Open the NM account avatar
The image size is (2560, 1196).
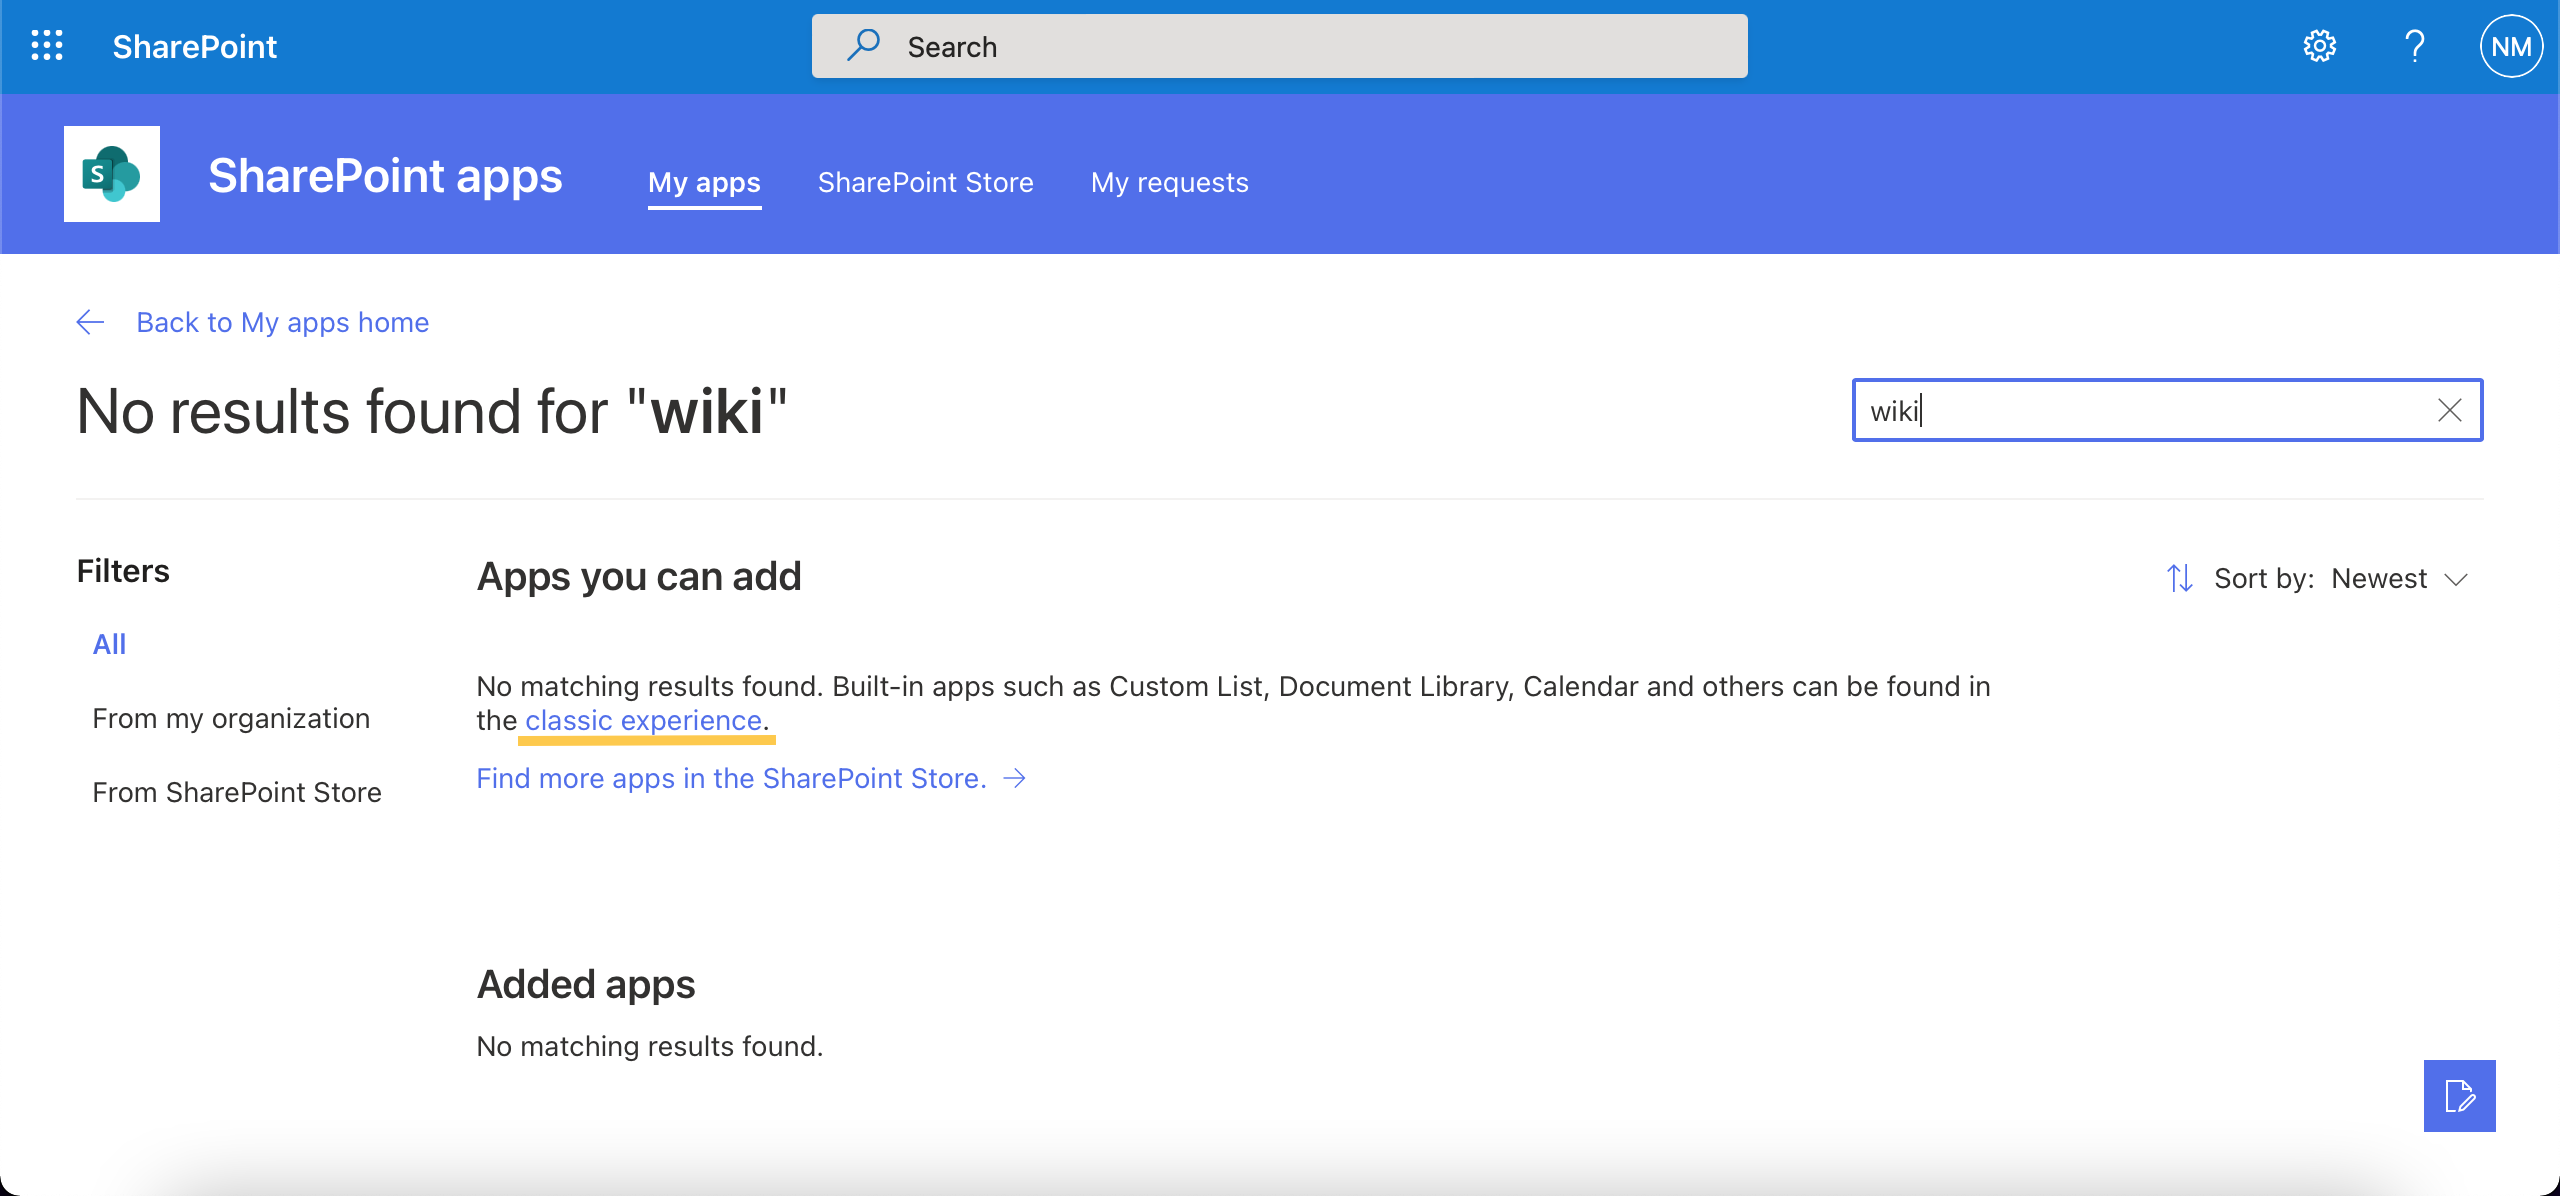point(2510,46)
